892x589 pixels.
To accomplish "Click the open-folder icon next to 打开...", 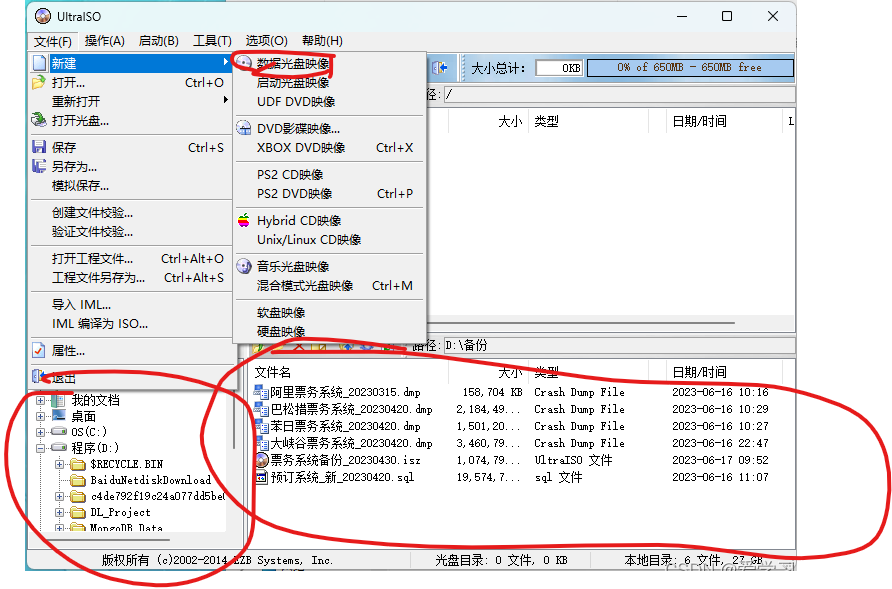I will [x=39, y=83].
